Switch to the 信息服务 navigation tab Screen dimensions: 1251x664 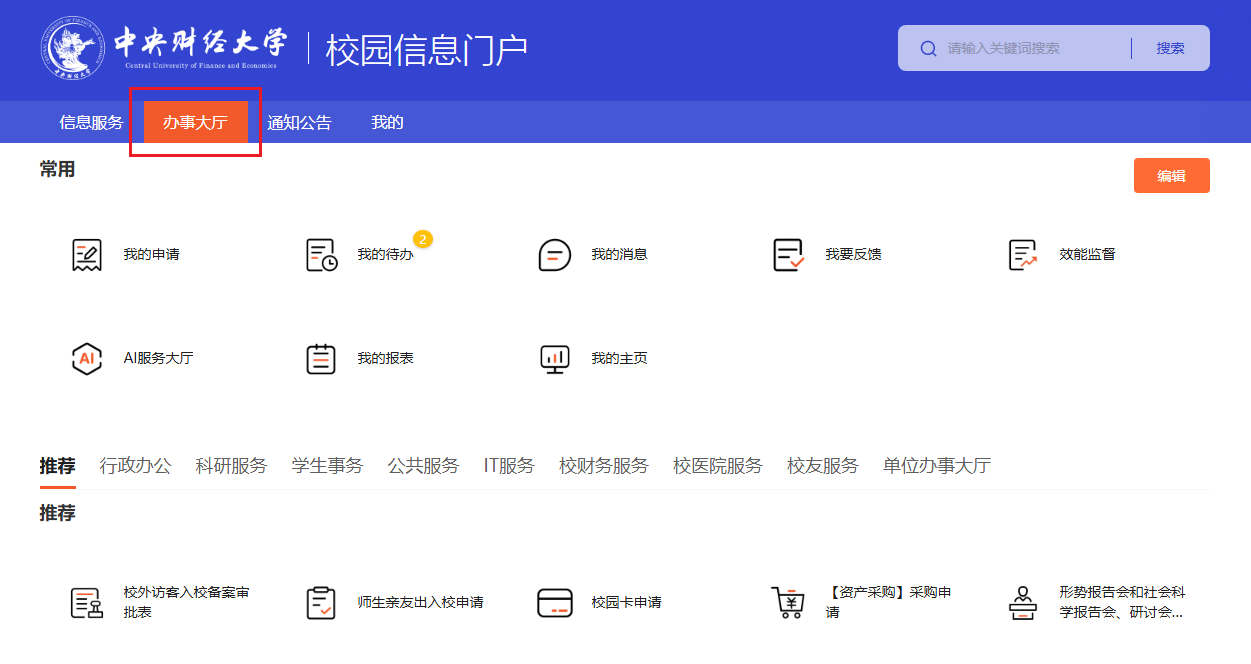[x=91, y=123]
